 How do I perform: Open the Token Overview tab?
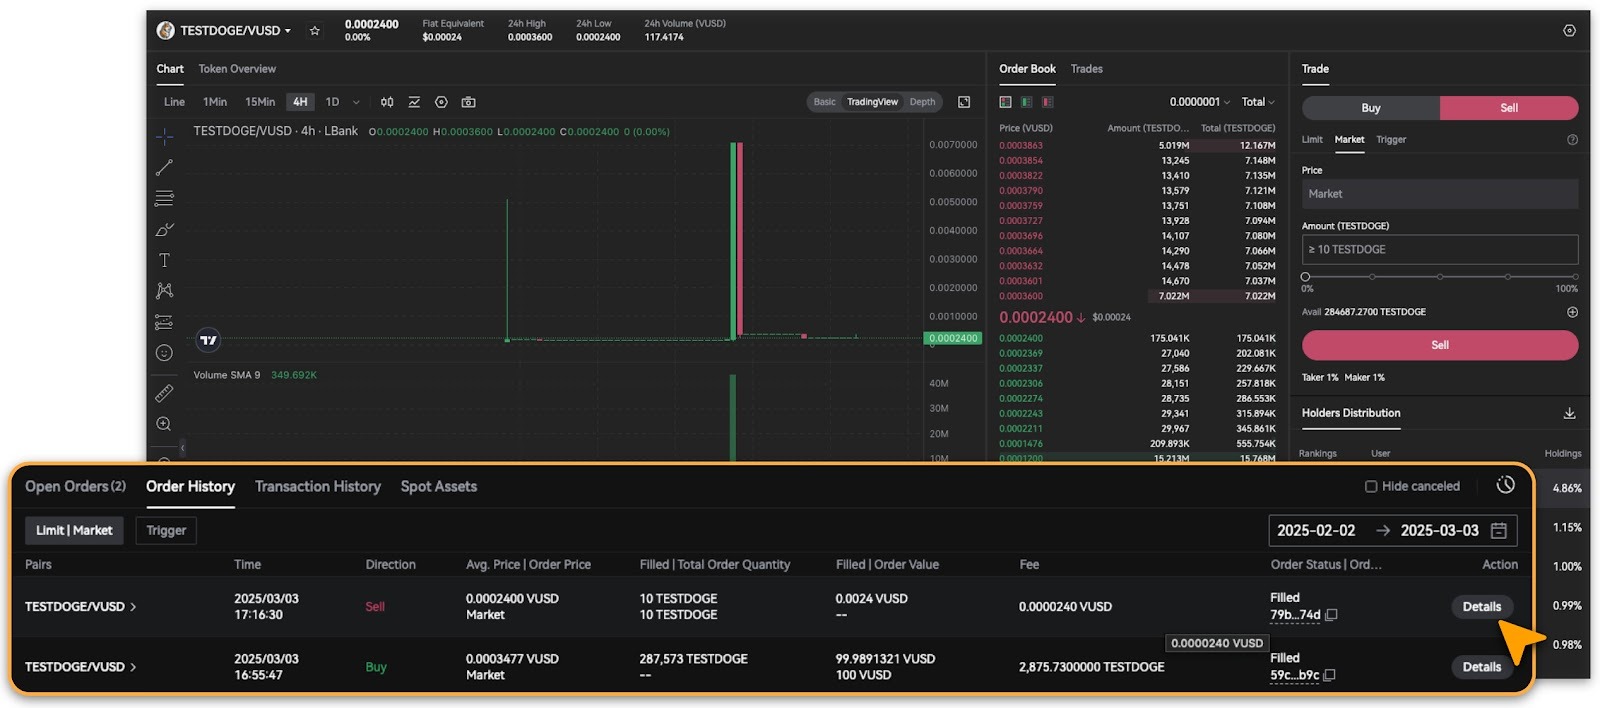click(237, 69)
